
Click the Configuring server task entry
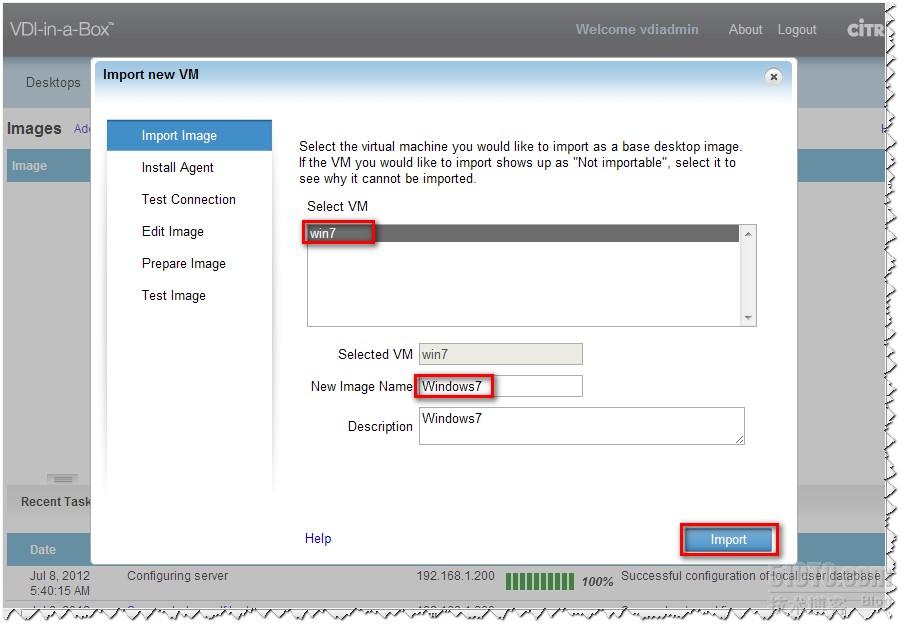(177, 576)
